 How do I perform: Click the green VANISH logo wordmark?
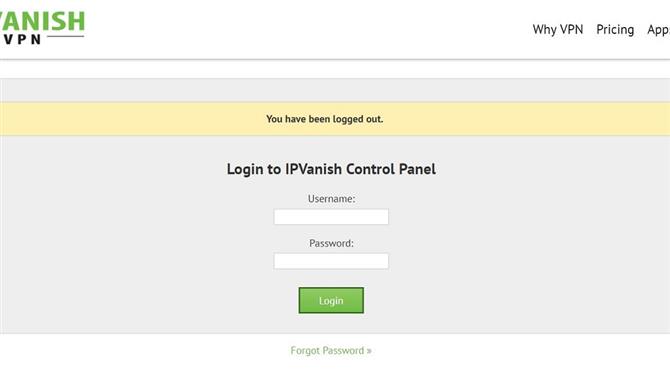[x=42, y=21]
